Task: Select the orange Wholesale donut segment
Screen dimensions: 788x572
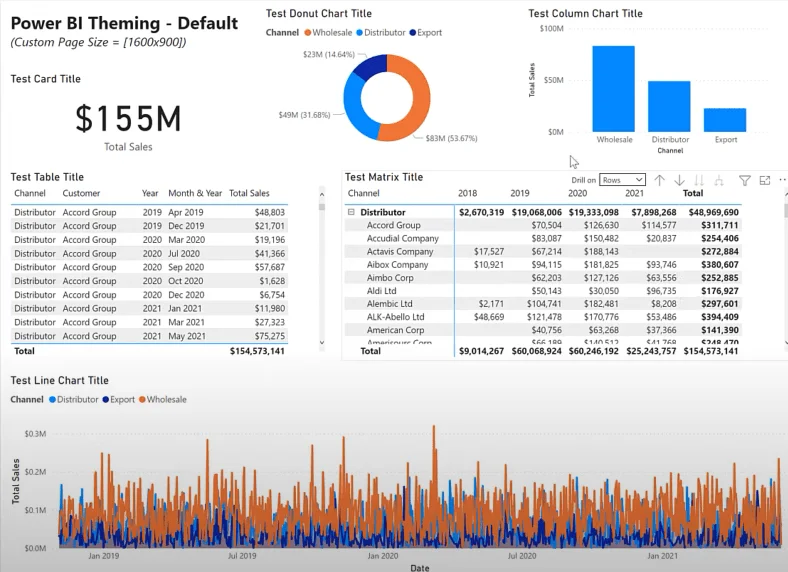Action: 421,101
